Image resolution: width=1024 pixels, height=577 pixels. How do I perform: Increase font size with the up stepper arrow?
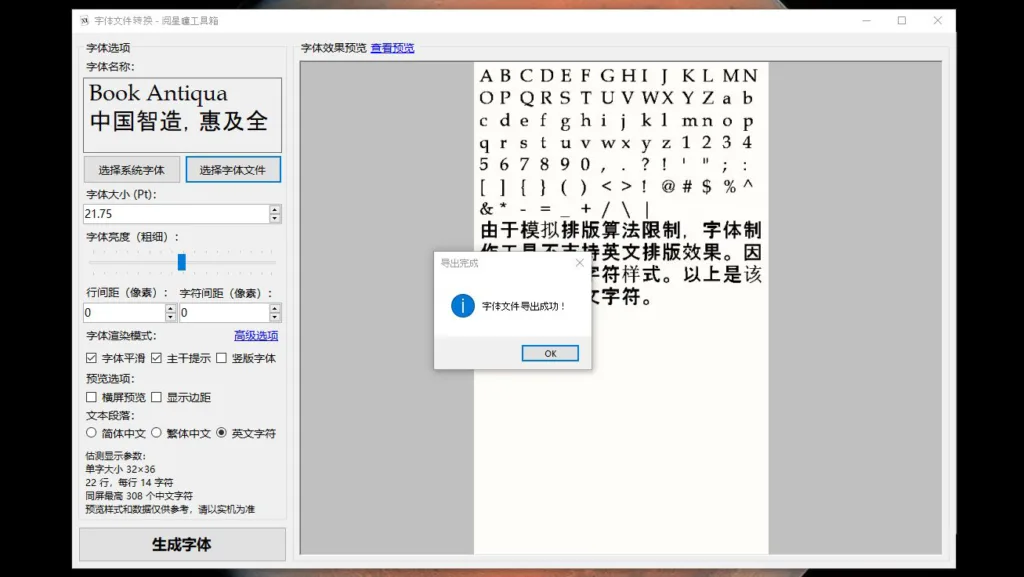pos(272,208)
